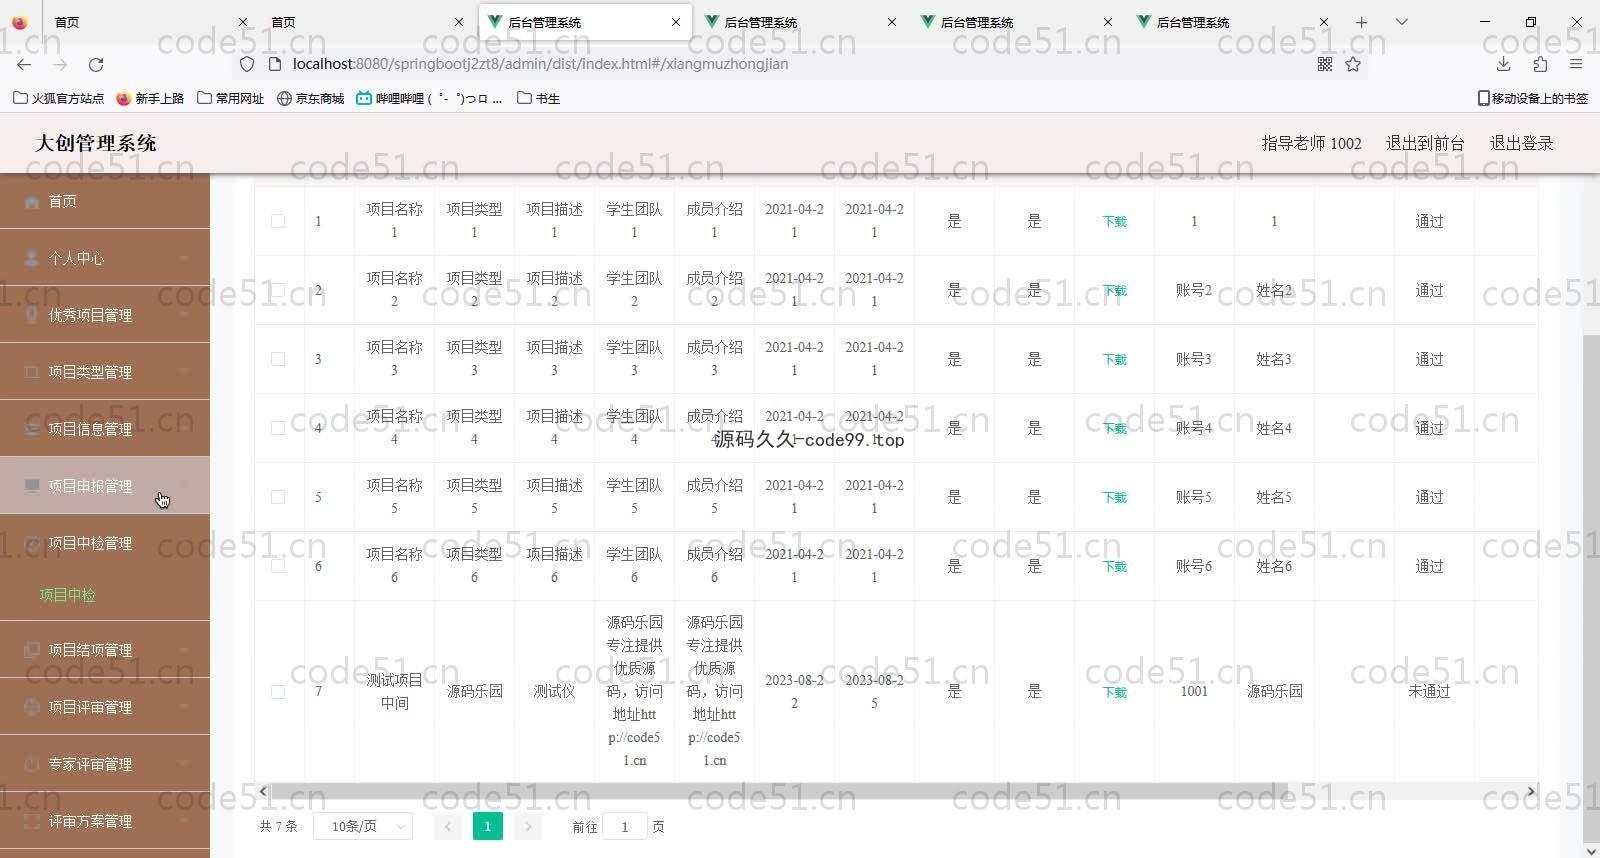
Task: Open the 10条/页 page size dropdown
Action: [363, 826]
